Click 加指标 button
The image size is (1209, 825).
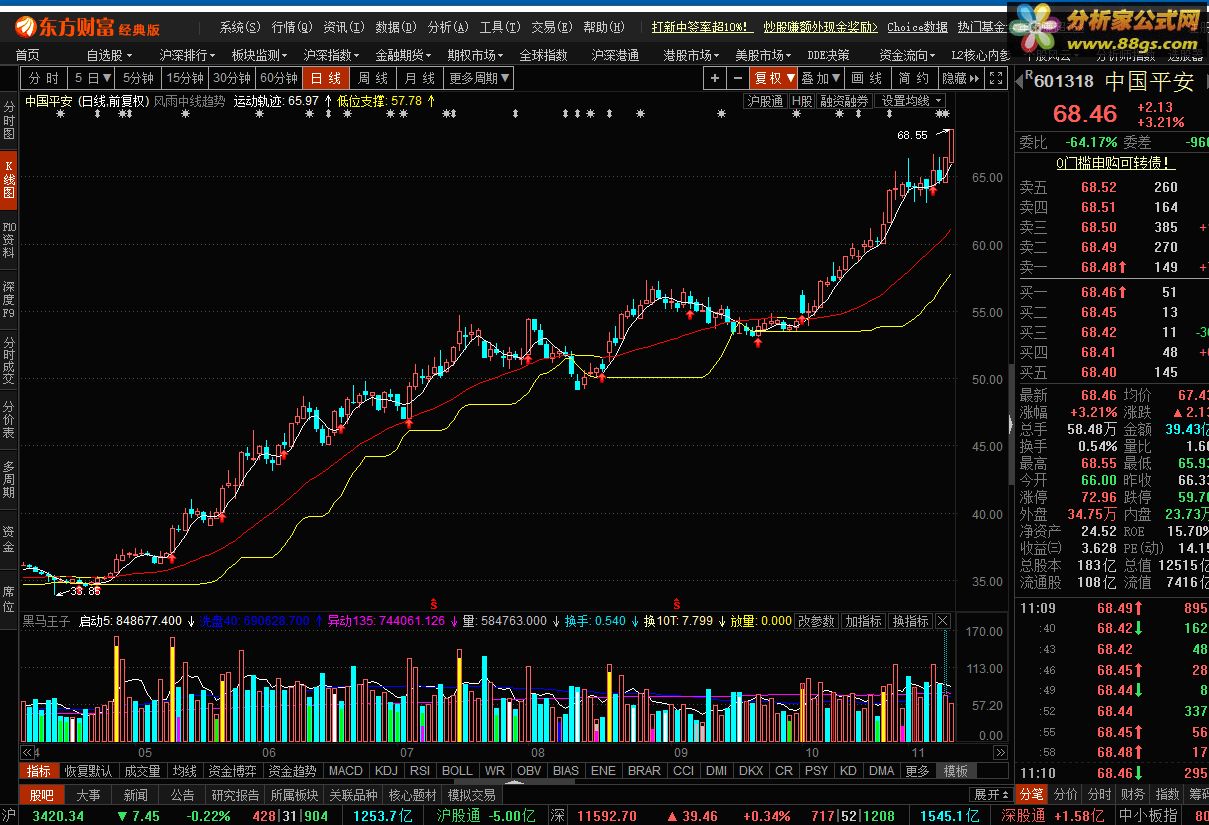point(863,621)
